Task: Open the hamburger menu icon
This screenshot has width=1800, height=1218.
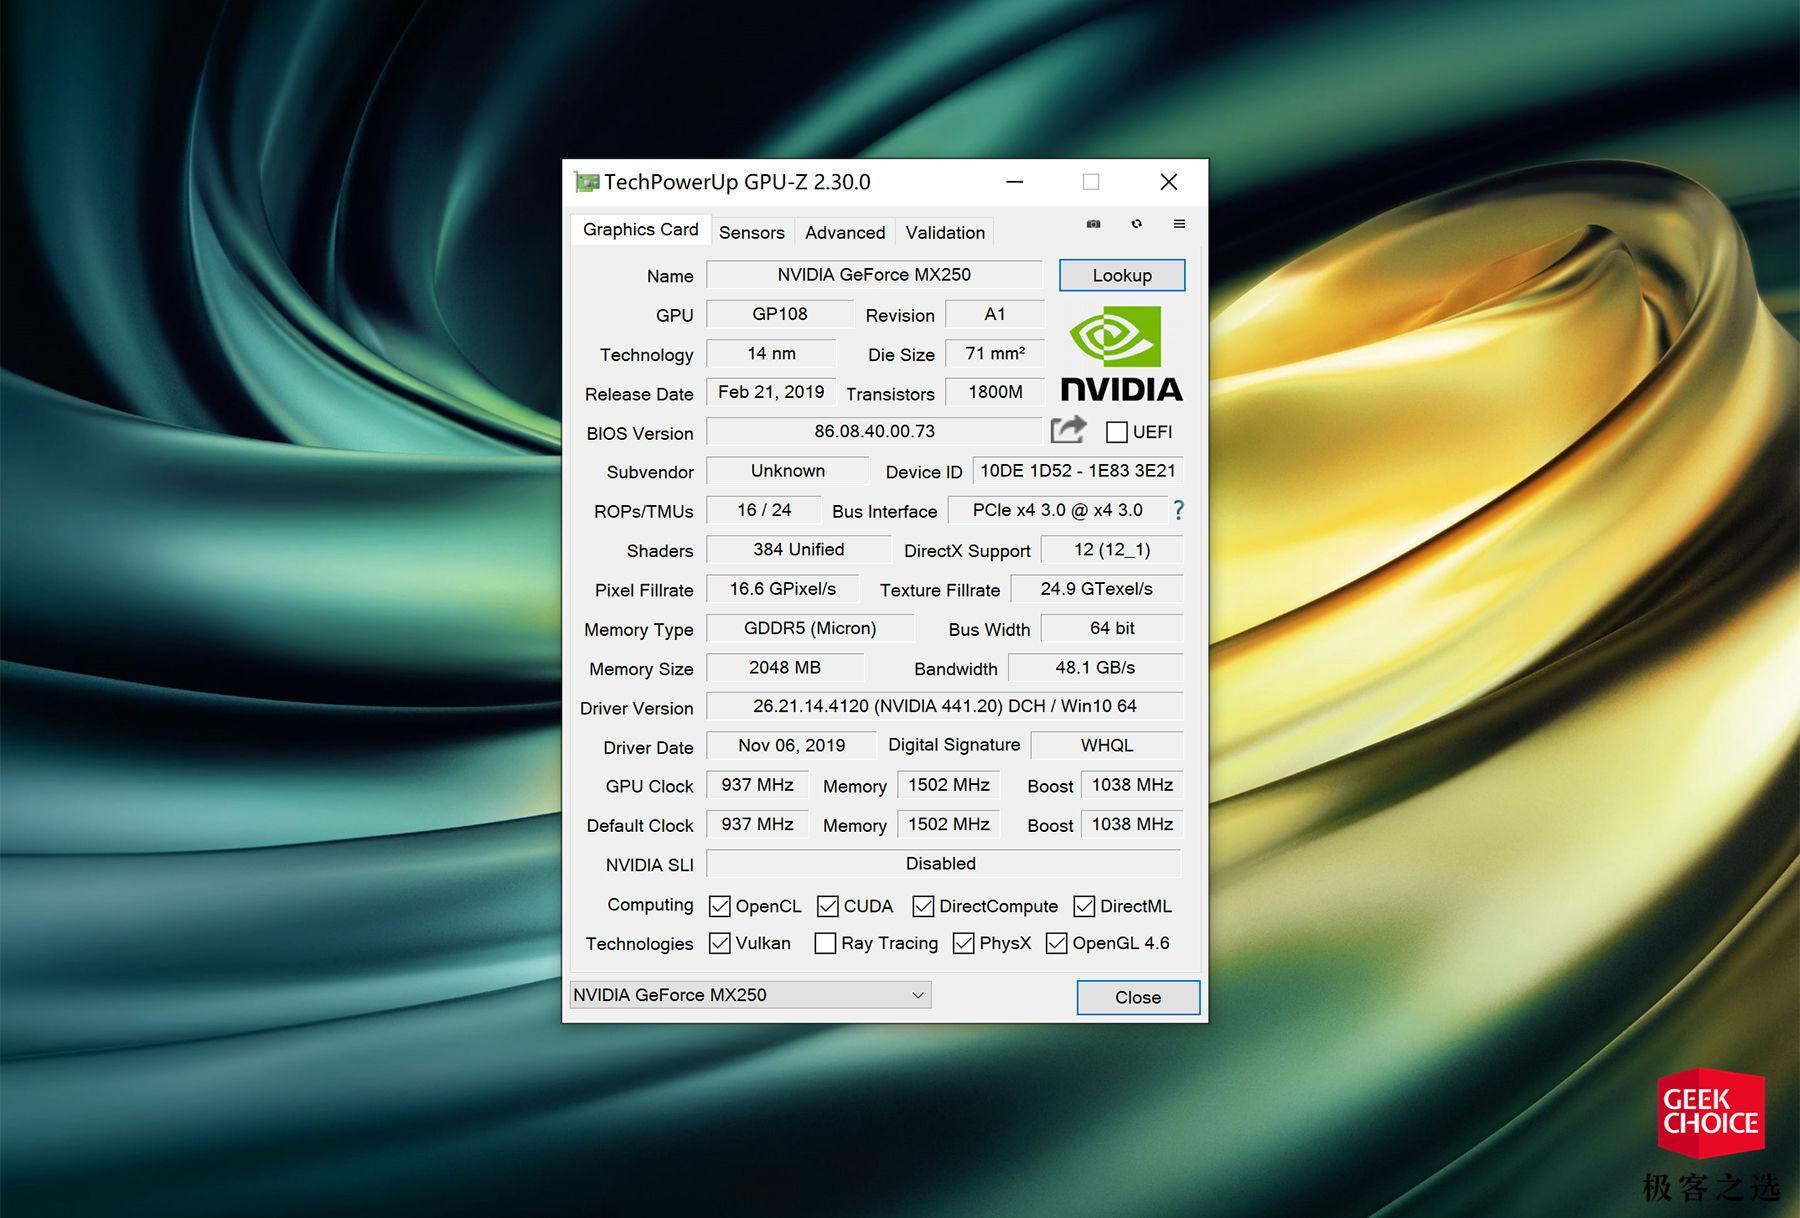Action: pyautogui.click(x=1179, y=224)
